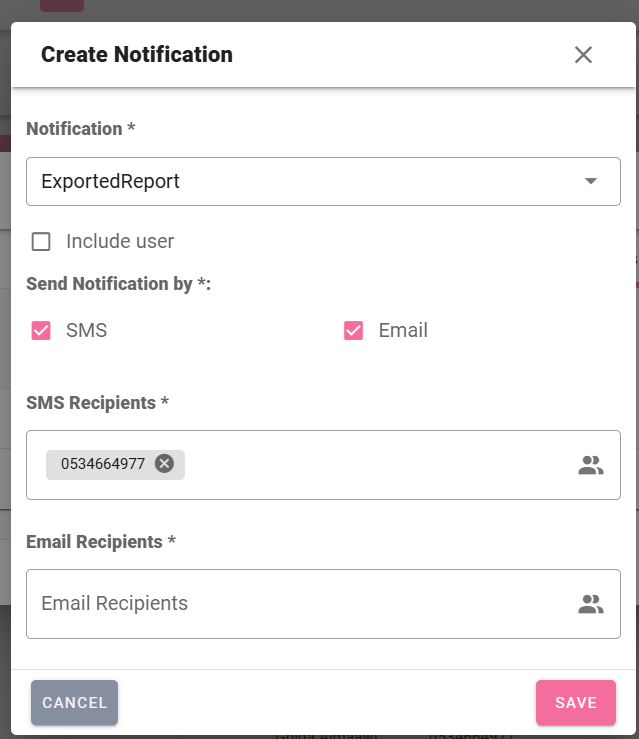Click the SAVE button
Viewport: 639px width, 739px height.
tap(576, 702)
